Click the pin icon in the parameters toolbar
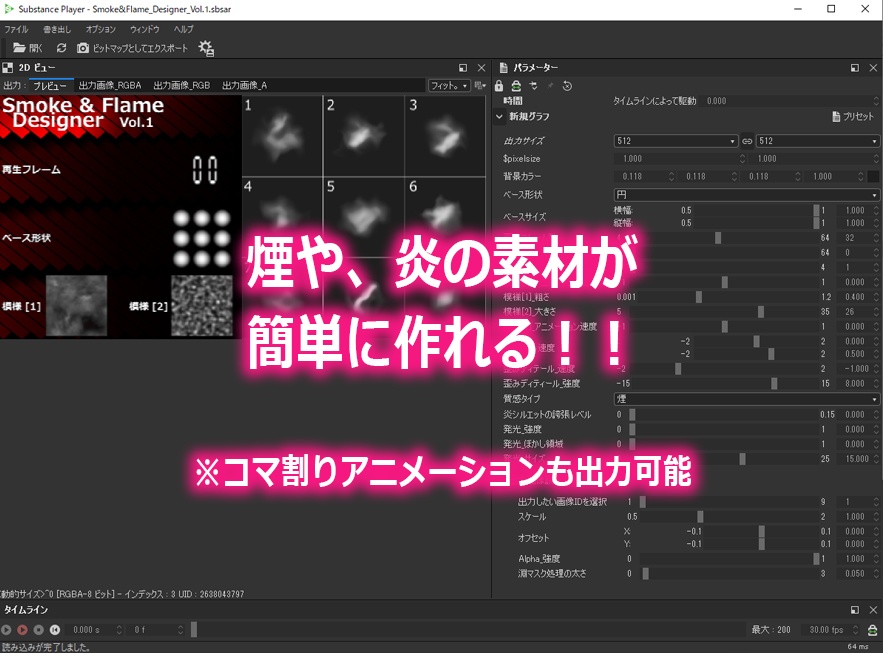Screen dimensions: 883x653 (550, 86)
